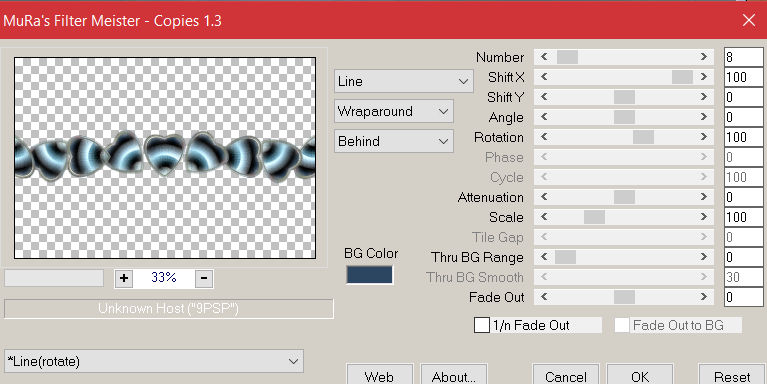Click the Thru BG Range left arrow
767x384 pixels.
click(x=544, y=257)
